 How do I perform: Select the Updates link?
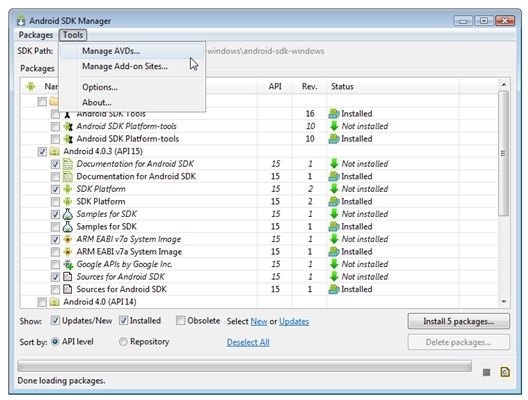coord(294,322)
